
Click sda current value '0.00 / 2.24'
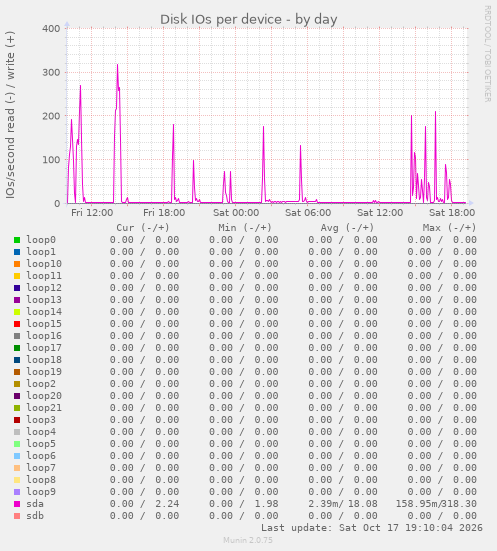click(144, 504)
